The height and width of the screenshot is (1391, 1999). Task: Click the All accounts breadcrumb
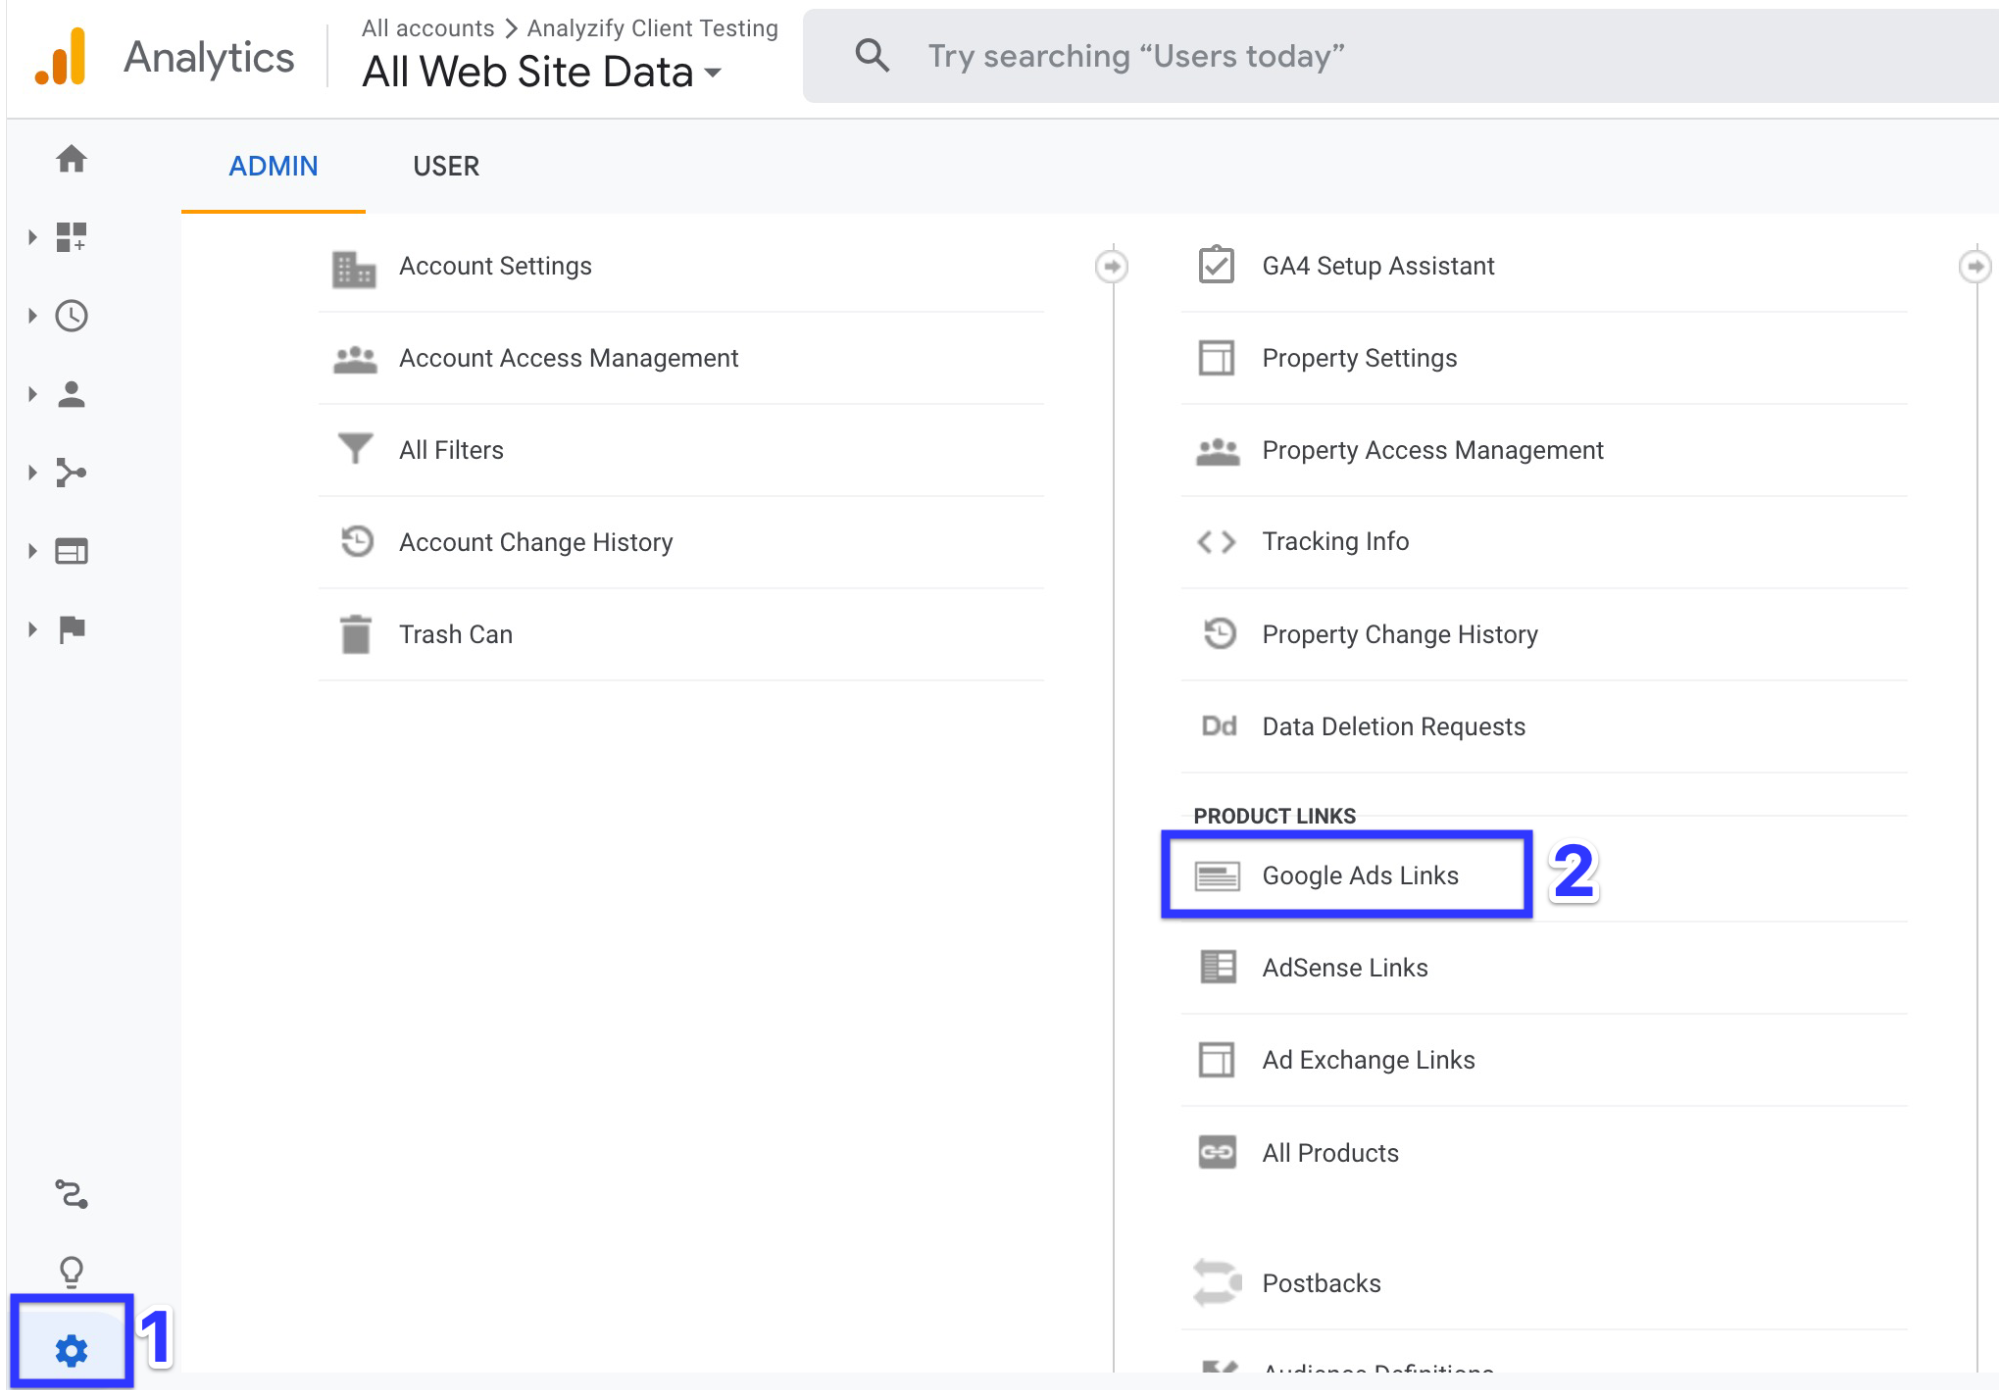coord(428,28)
